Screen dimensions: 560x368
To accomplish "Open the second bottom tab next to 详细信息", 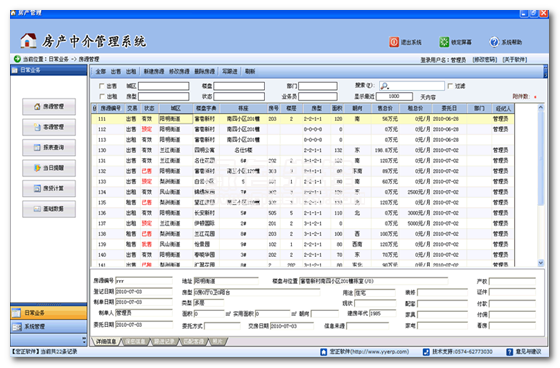I will pos(135,342).
